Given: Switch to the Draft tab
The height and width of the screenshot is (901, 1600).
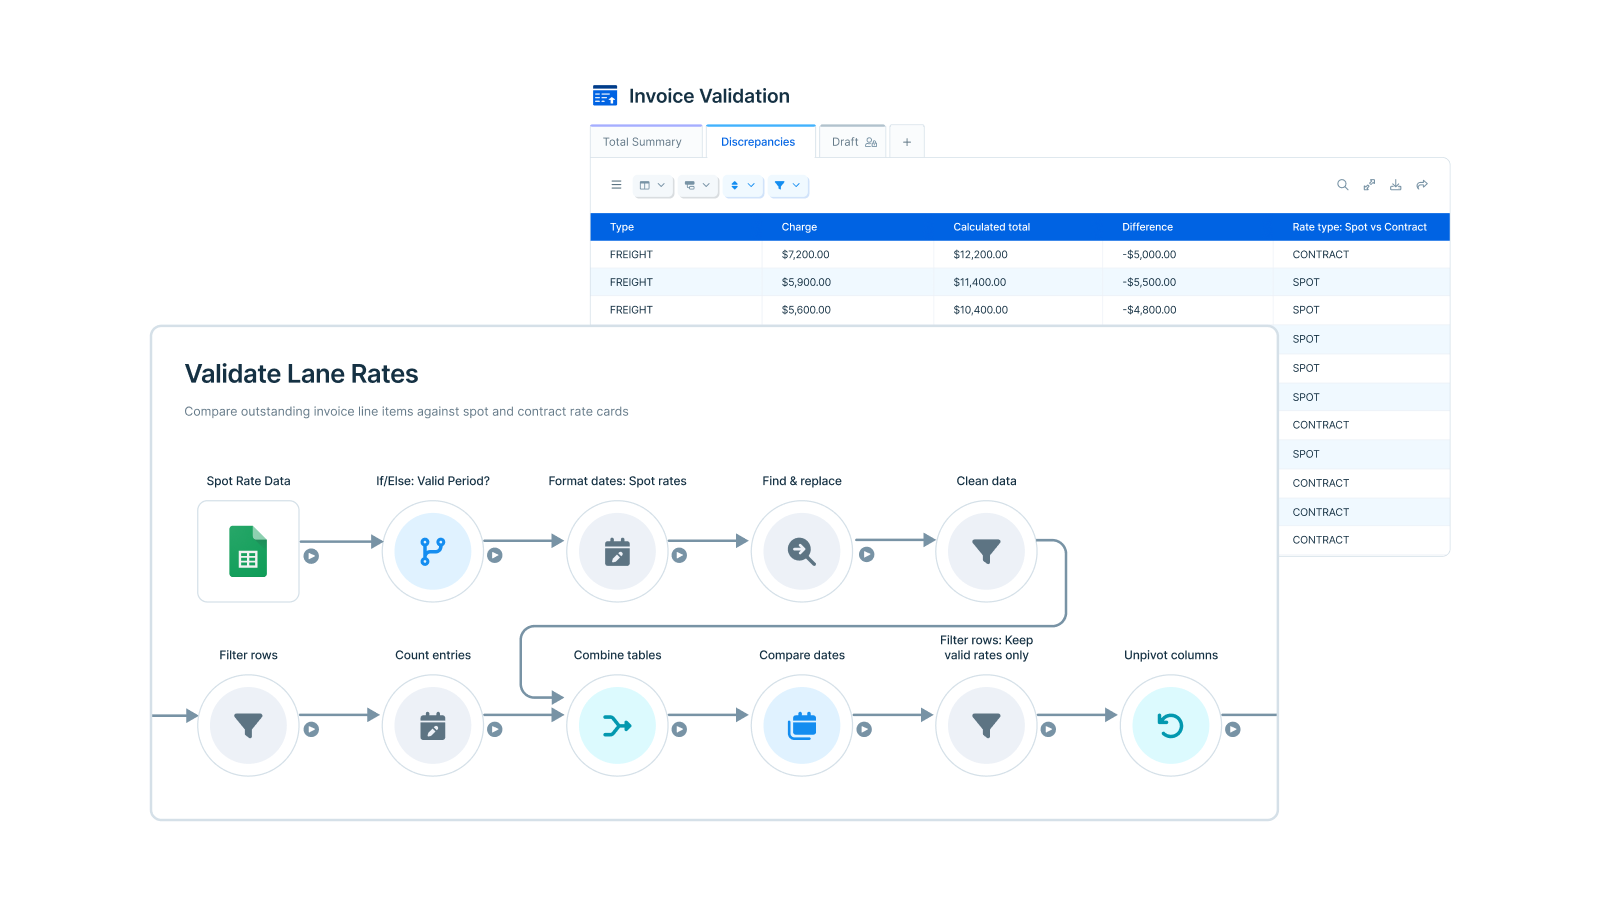Looking at the screenshot, I should 853,142.
